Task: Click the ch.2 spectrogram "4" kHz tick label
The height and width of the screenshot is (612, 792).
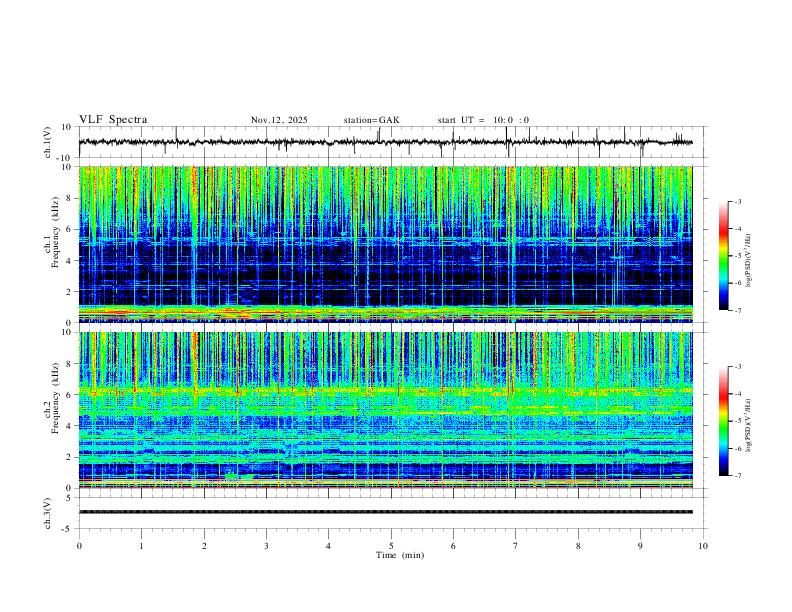Action: click(69, 426)
